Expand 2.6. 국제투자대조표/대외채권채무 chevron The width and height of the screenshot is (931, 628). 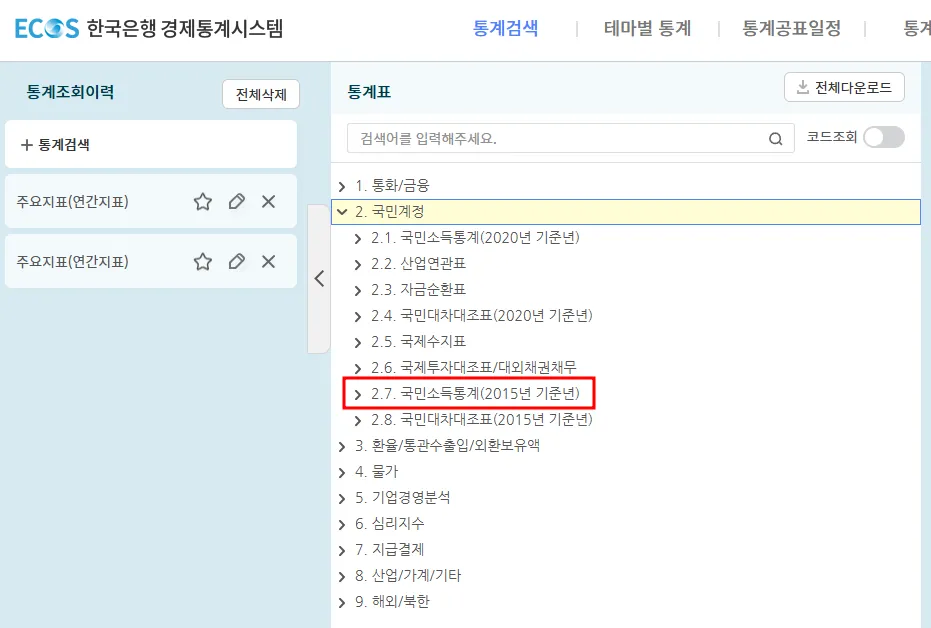pos(357,369)
